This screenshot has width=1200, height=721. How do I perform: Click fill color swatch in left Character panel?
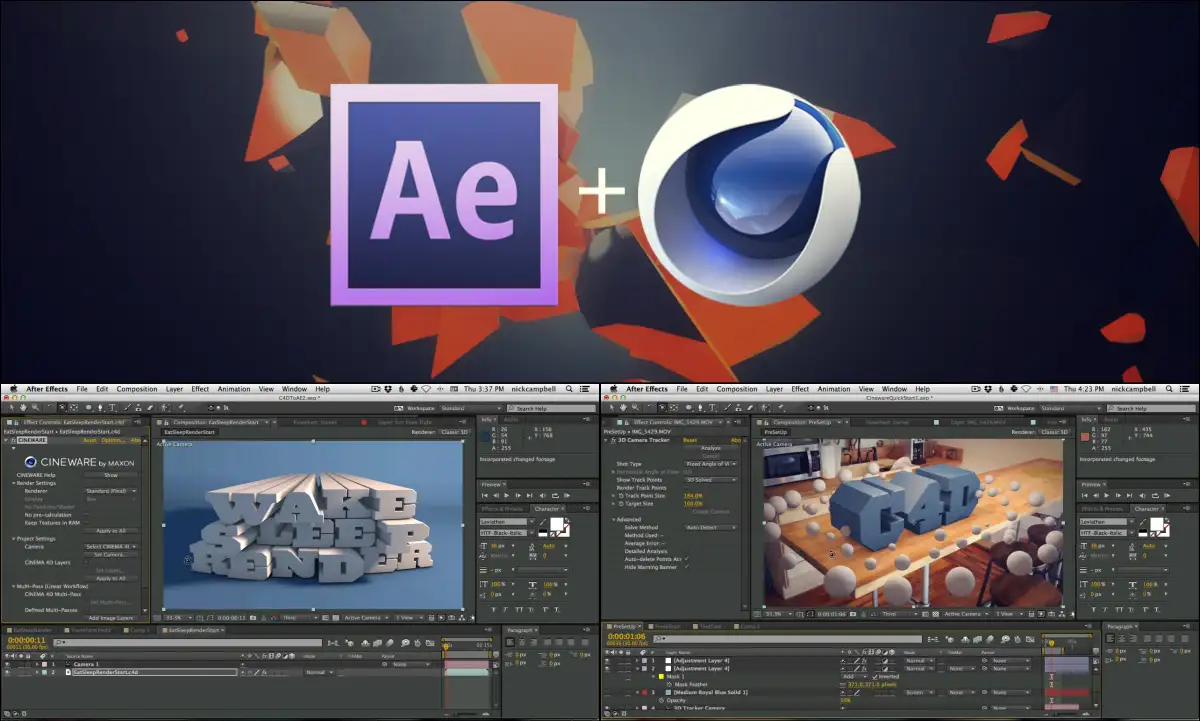tap(556, 525)
